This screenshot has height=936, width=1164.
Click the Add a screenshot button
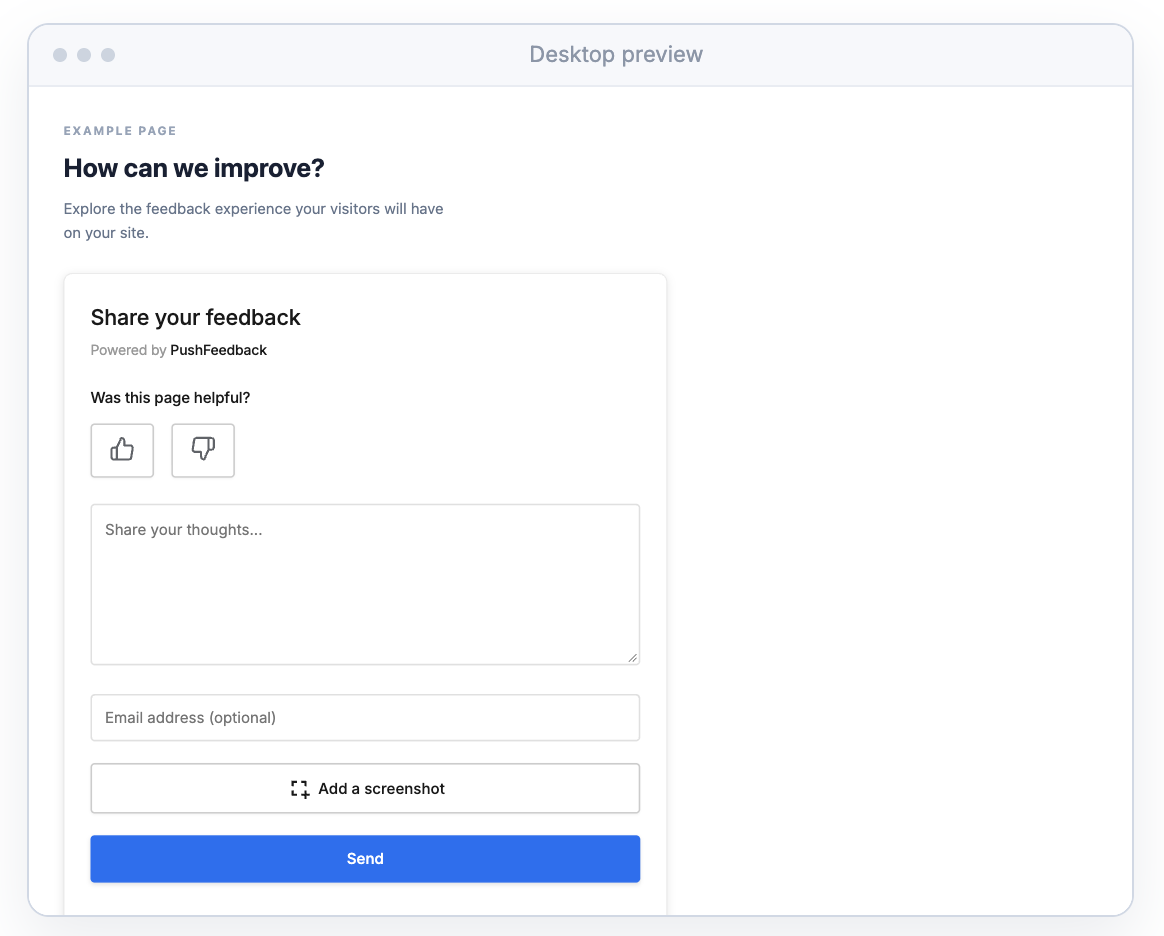pos(365,788)
